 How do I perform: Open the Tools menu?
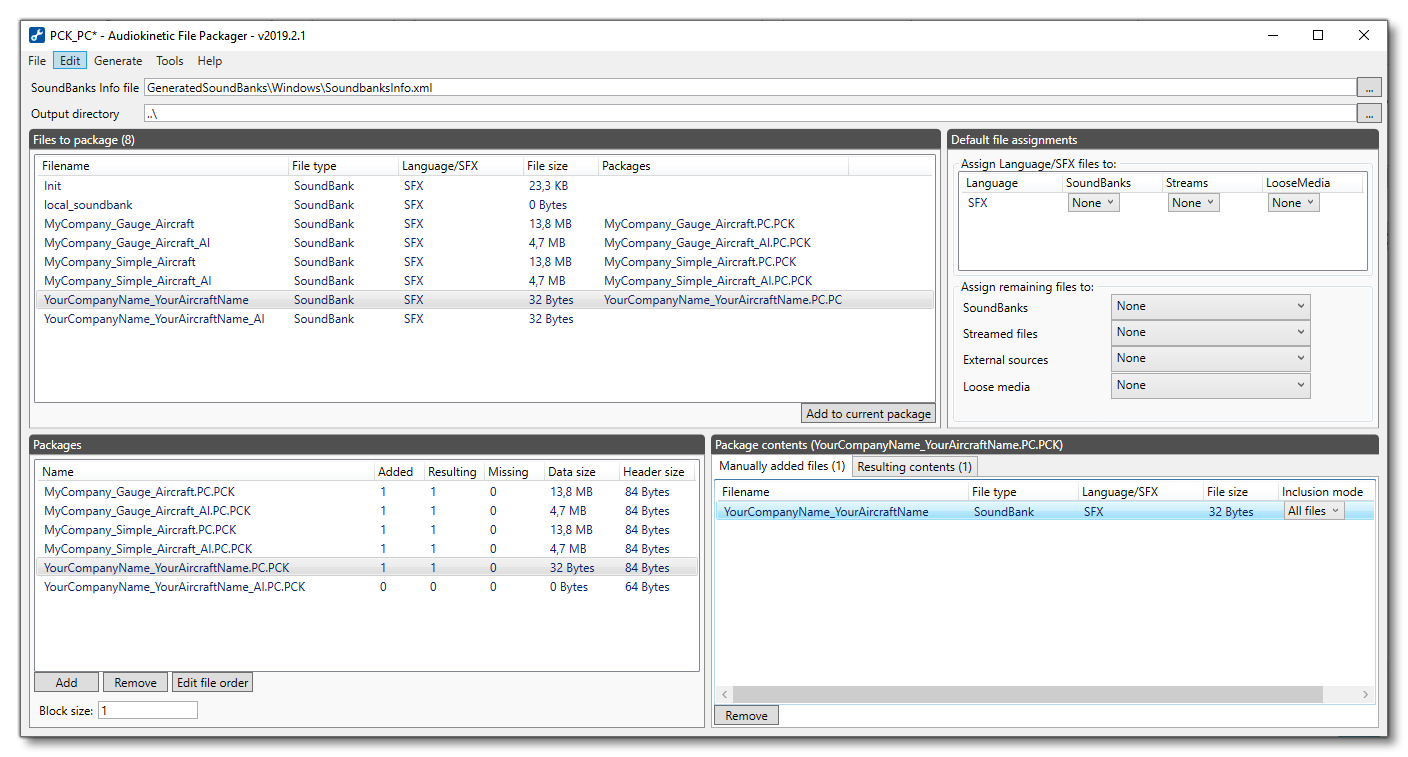coord(169,60)
